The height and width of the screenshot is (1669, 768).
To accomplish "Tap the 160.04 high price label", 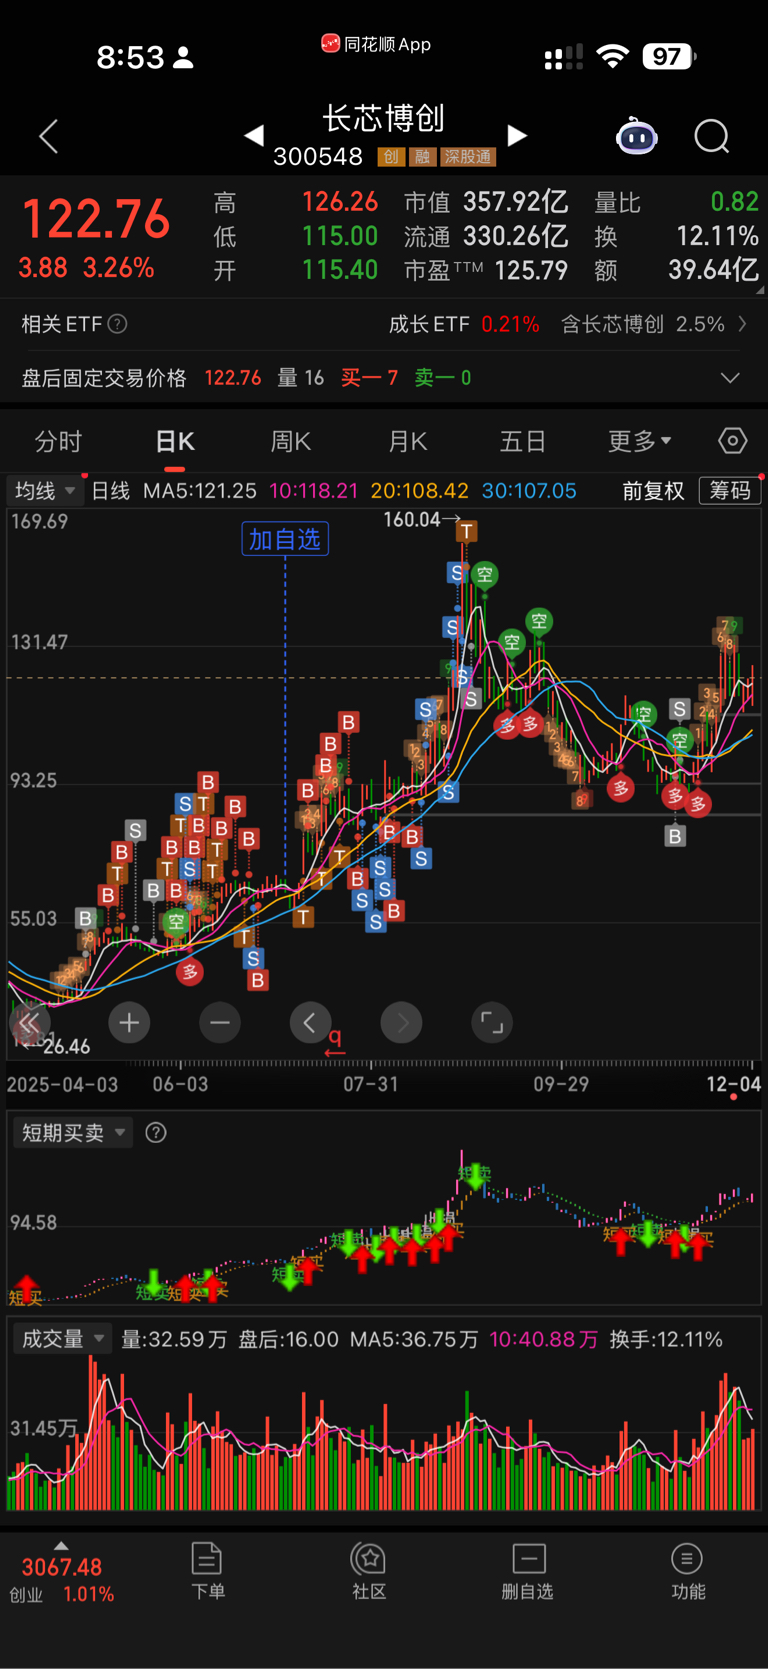I will pyautogui.click(x=412, y=519).
